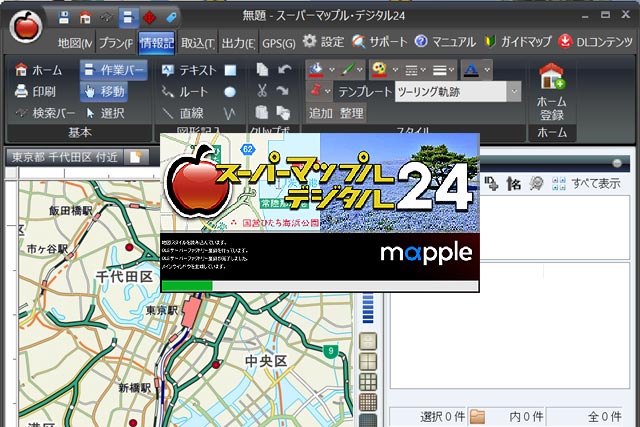The image size is (640, 427).
Task: Open the text color dropdown arrow
Action: click(487, 70)
